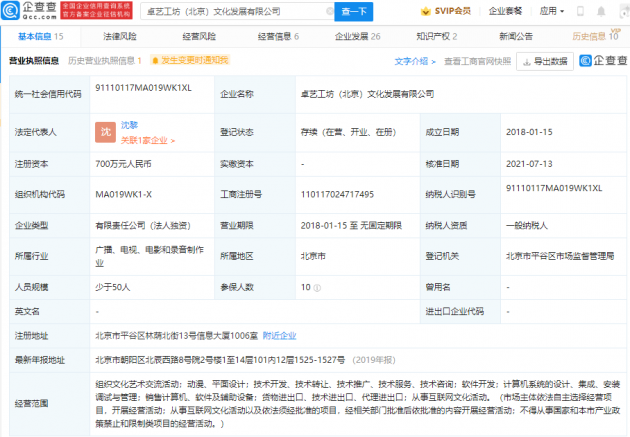Image resolution: width=630 pixels, height=437 pixels.
Task: Click 查看工商官网快照 link
Action: (x=477, y=61)
